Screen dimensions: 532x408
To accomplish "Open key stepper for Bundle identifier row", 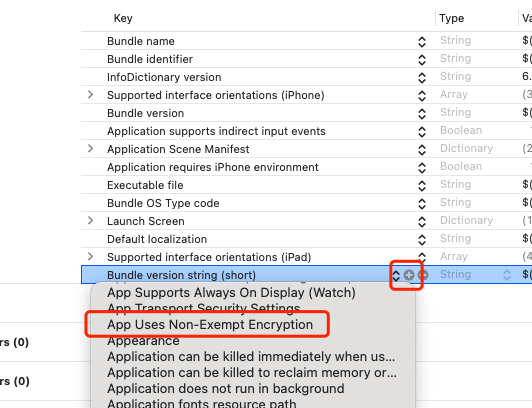I will 422,60.
